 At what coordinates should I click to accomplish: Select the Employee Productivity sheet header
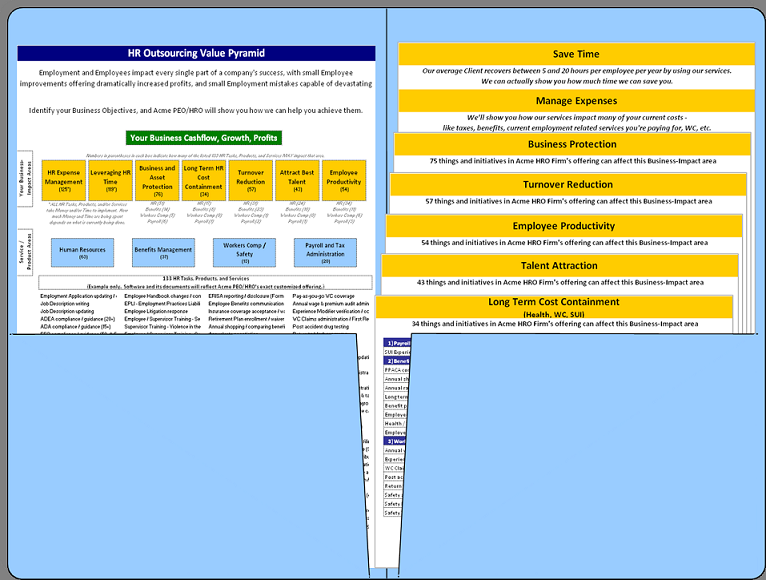[564, 226]
